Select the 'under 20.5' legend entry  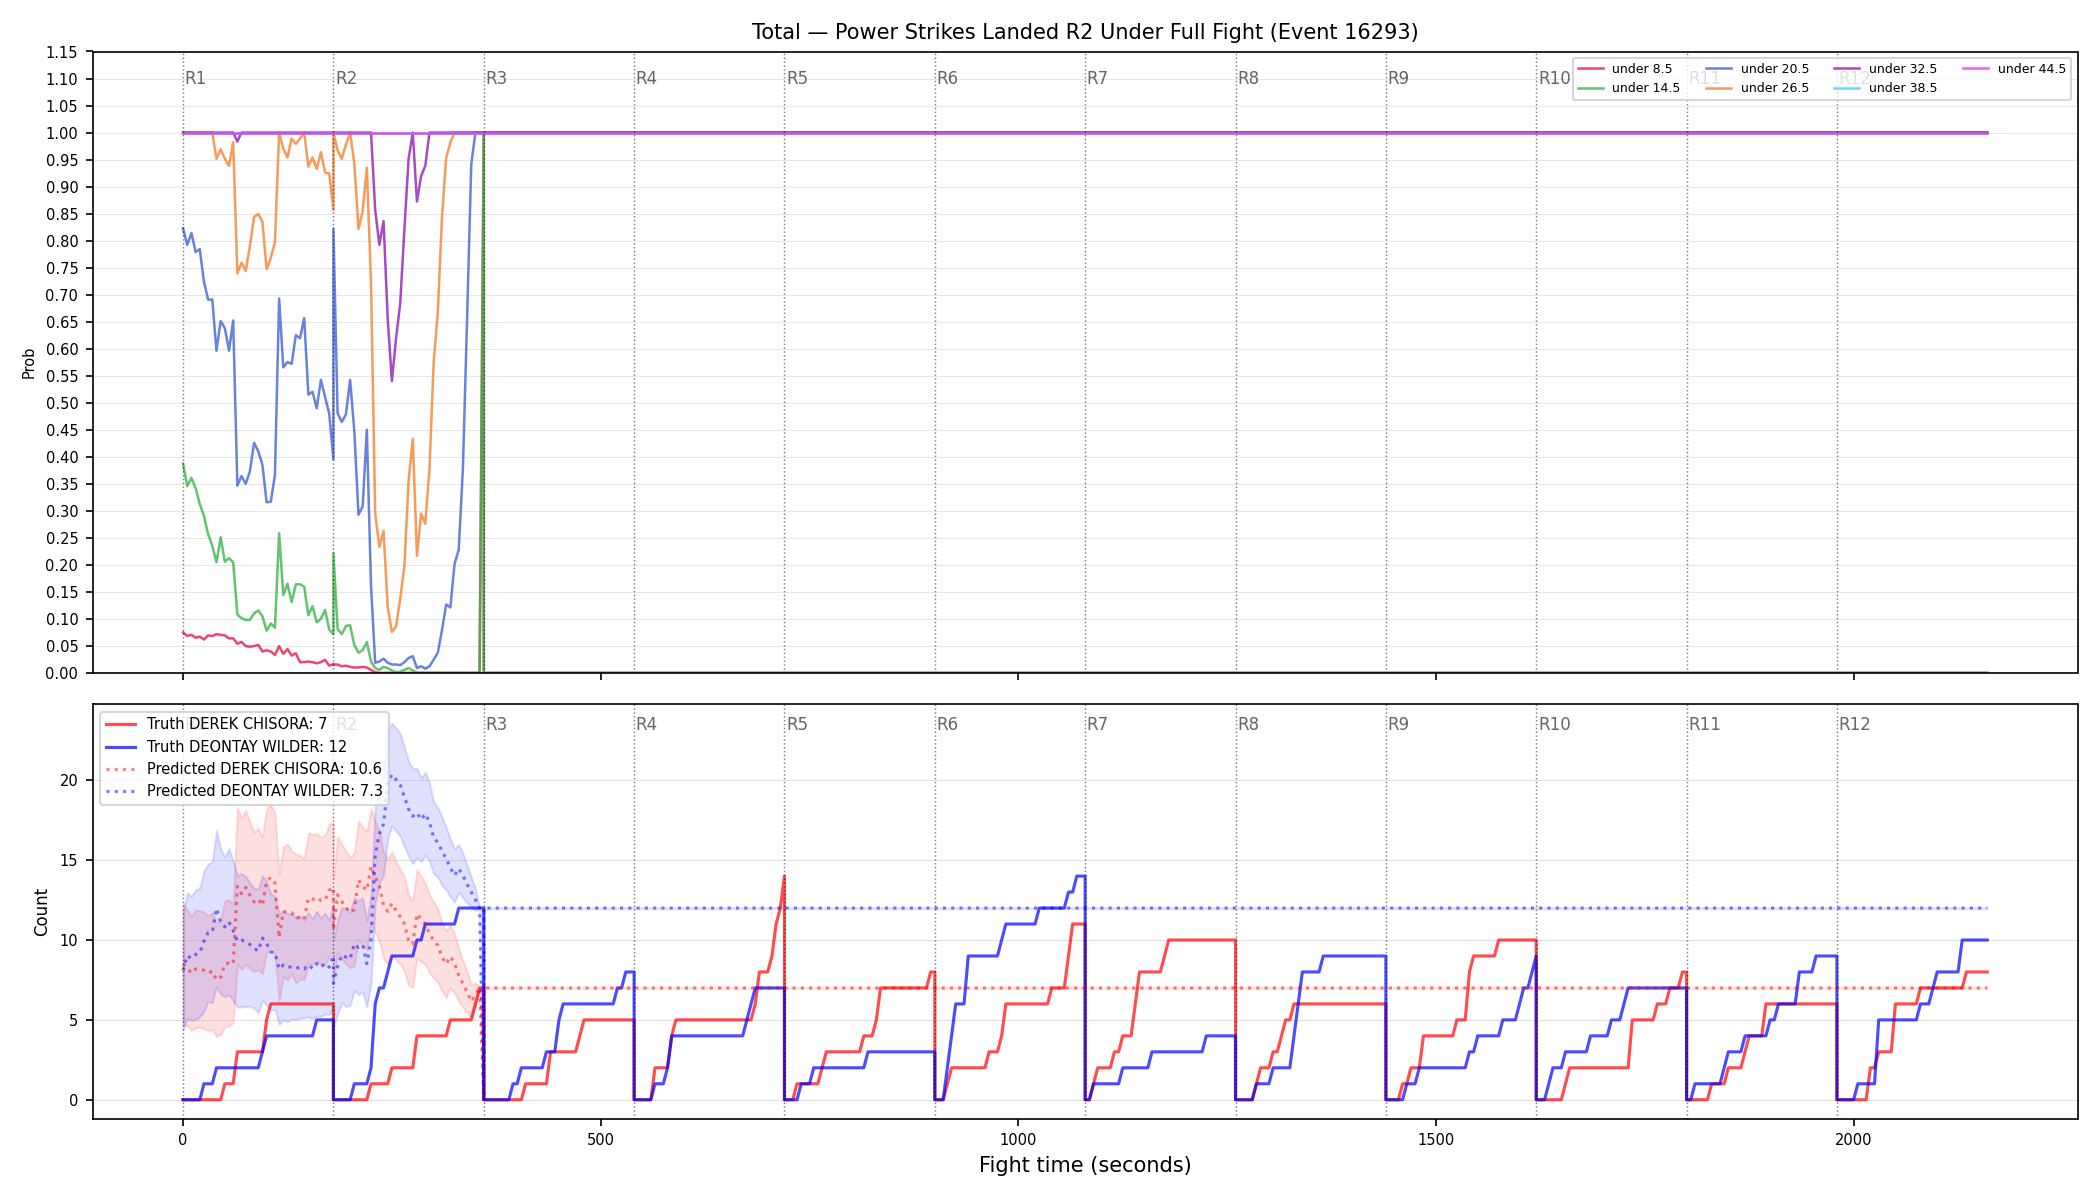coord(1757,69)
